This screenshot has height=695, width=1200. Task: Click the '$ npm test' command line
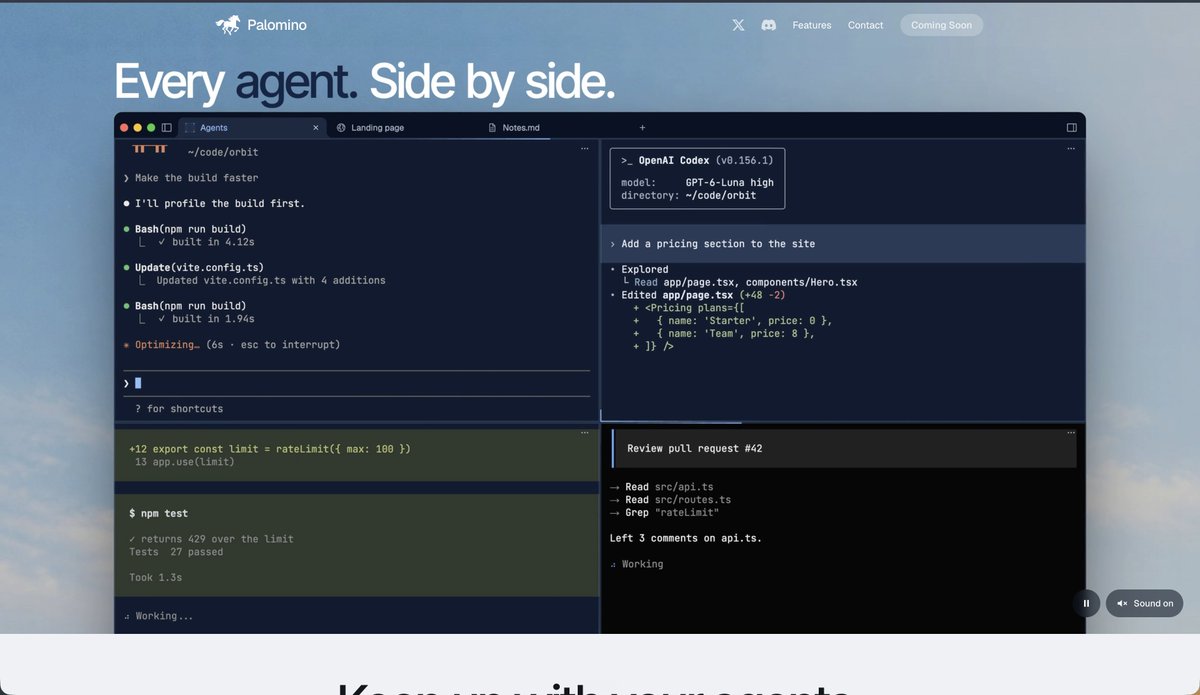(159, 513)
